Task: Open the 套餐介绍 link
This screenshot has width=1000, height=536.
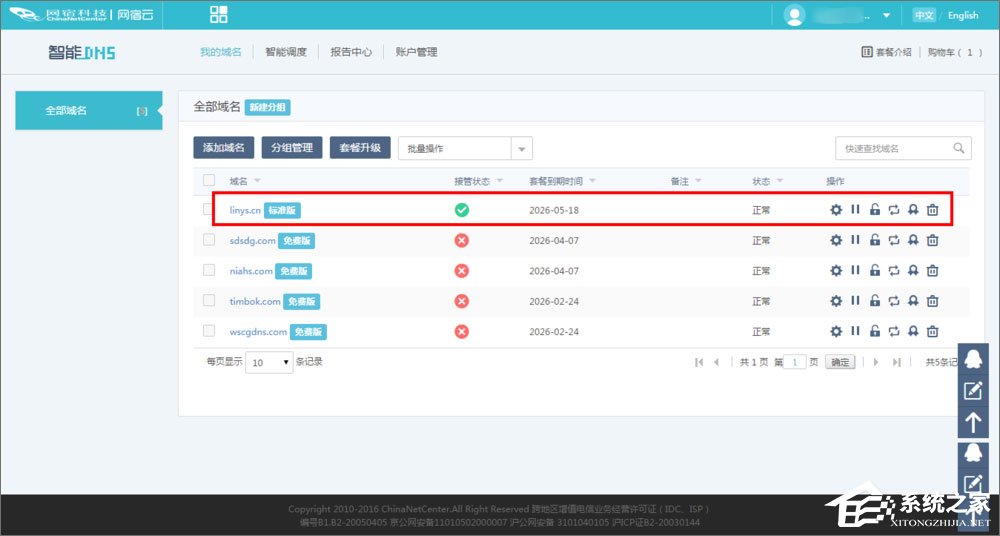Action: (x=886, y=52)
